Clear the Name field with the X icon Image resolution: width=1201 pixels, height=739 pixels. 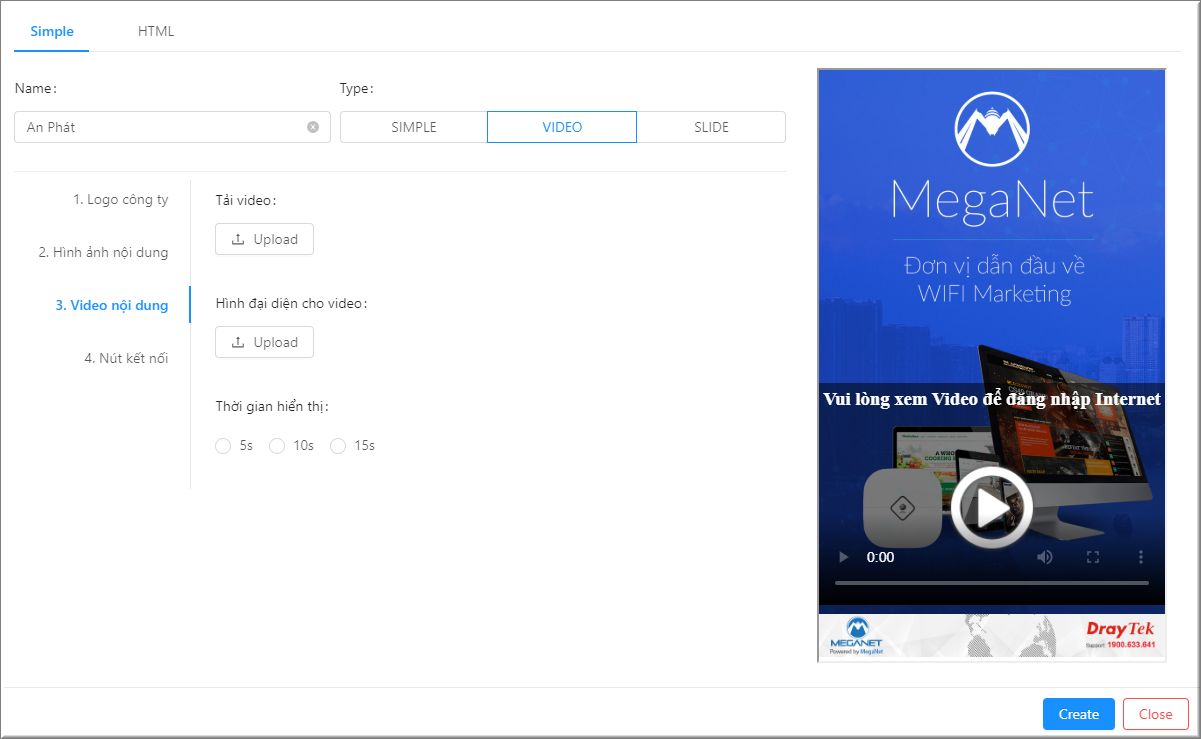pos(313,127)
